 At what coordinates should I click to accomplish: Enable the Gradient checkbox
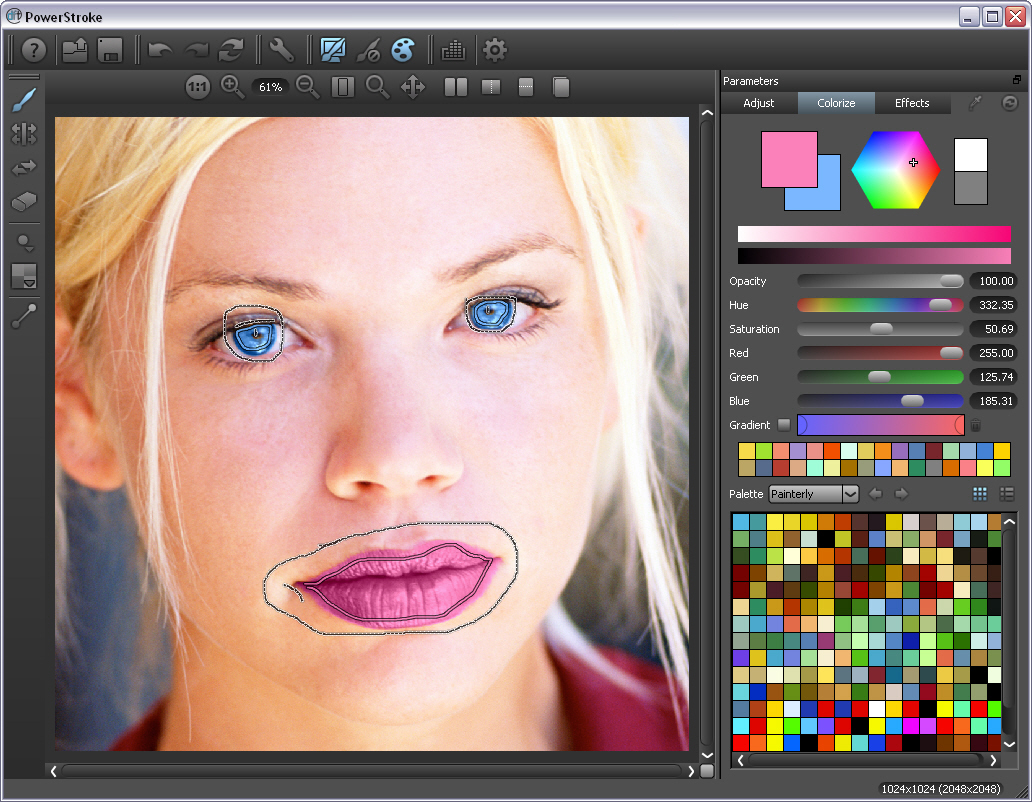coord(783,425)
